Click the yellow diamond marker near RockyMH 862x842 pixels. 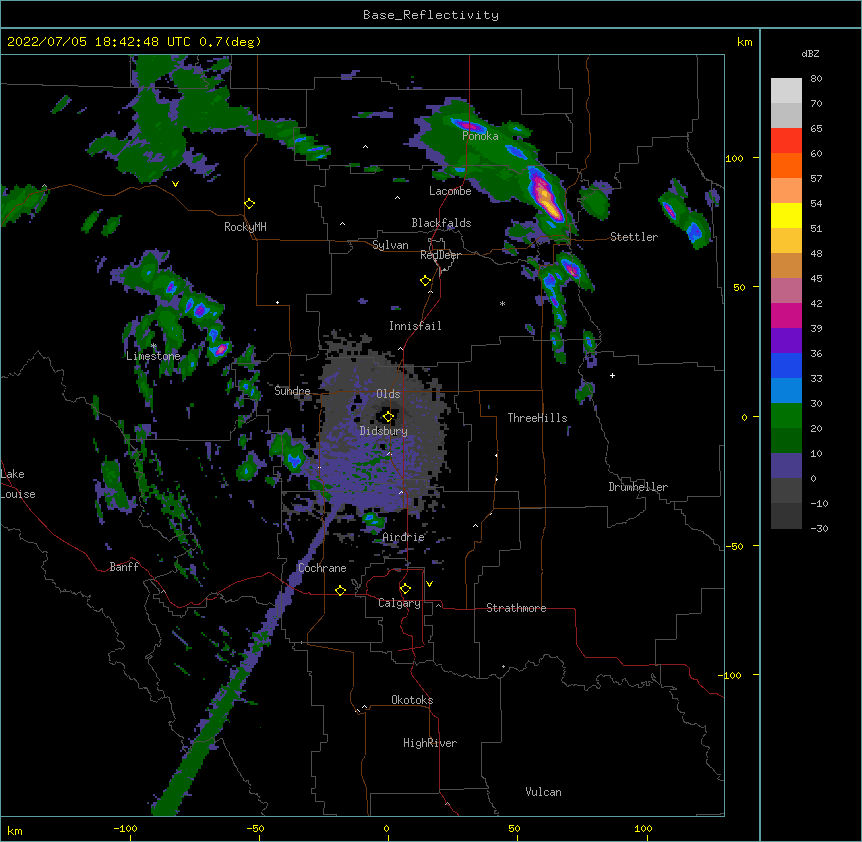250,203
